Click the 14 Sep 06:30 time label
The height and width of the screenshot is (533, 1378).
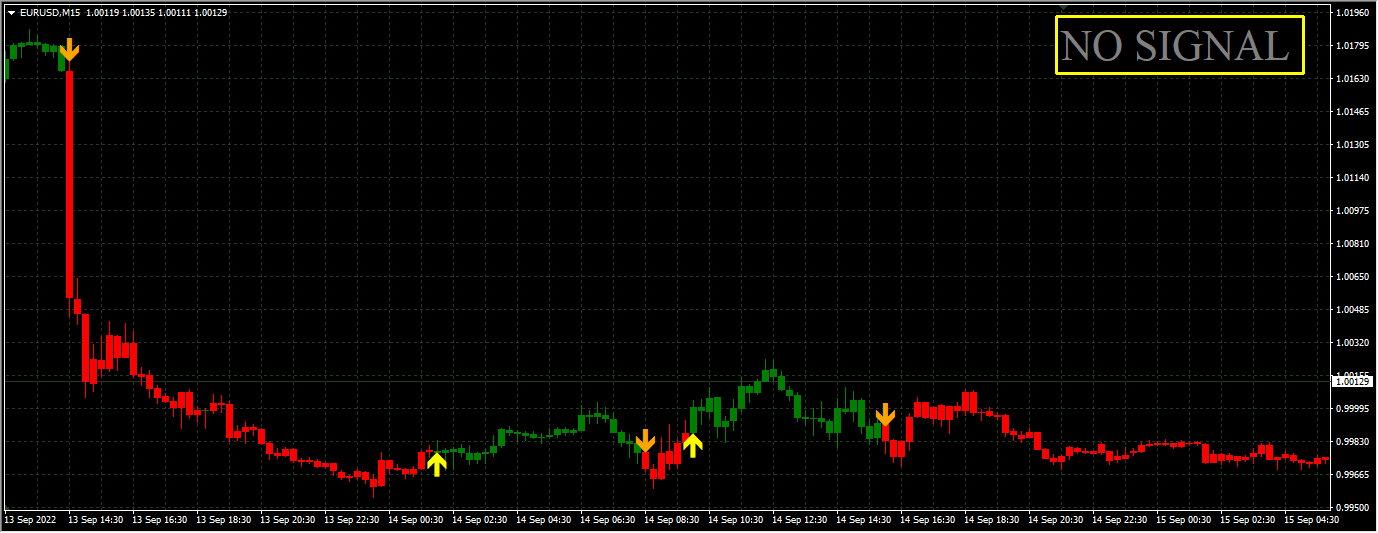click(610, 520)
